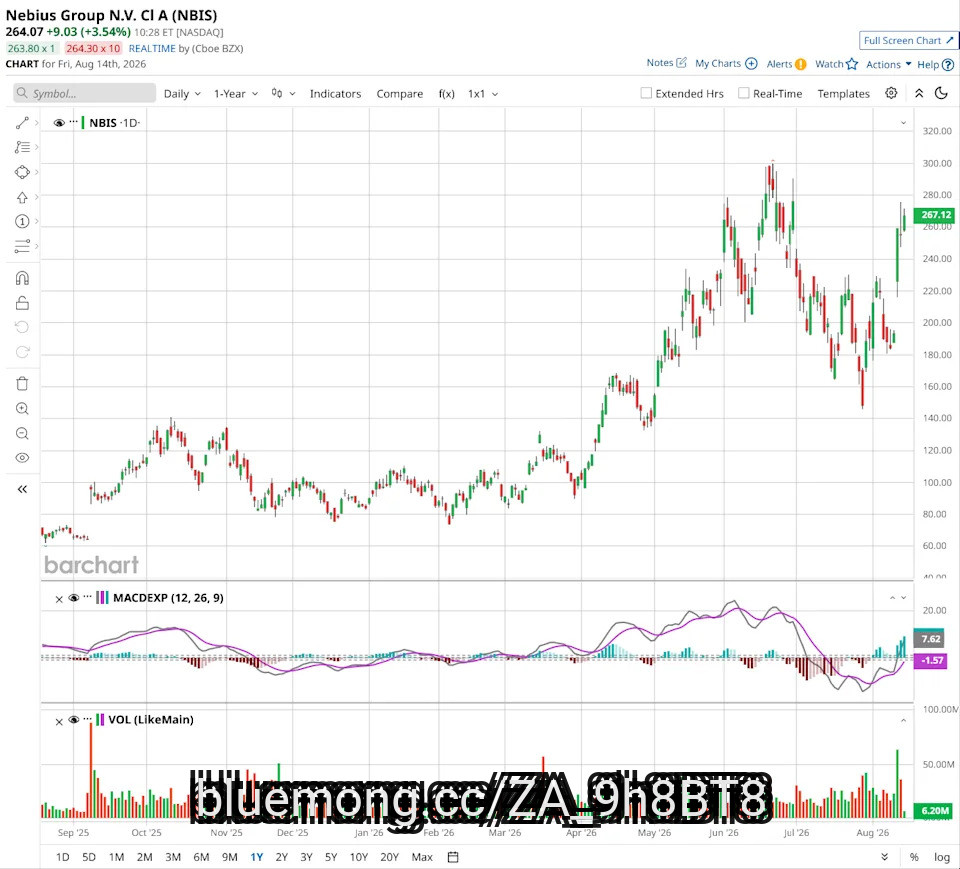
Task: Open Templates menu
Action: point(843,94)
